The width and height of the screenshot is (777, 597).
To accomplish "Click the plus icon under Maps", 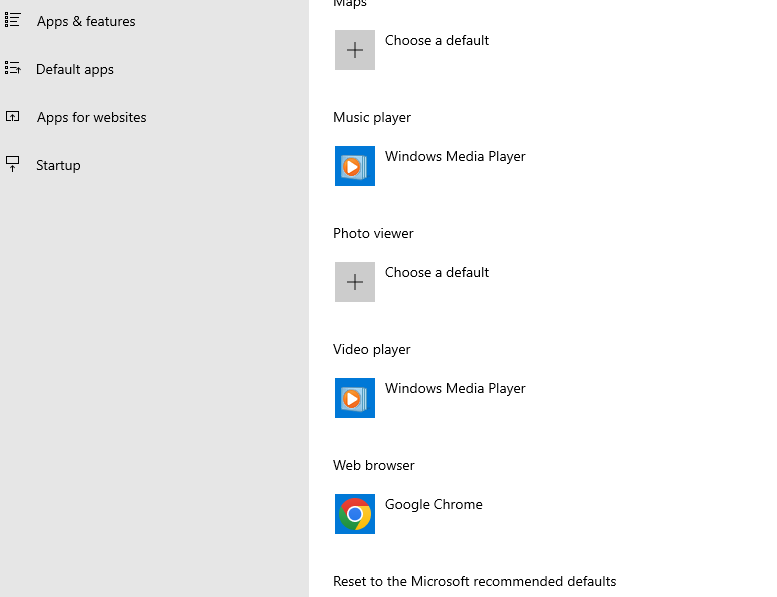I will (355, 50).
